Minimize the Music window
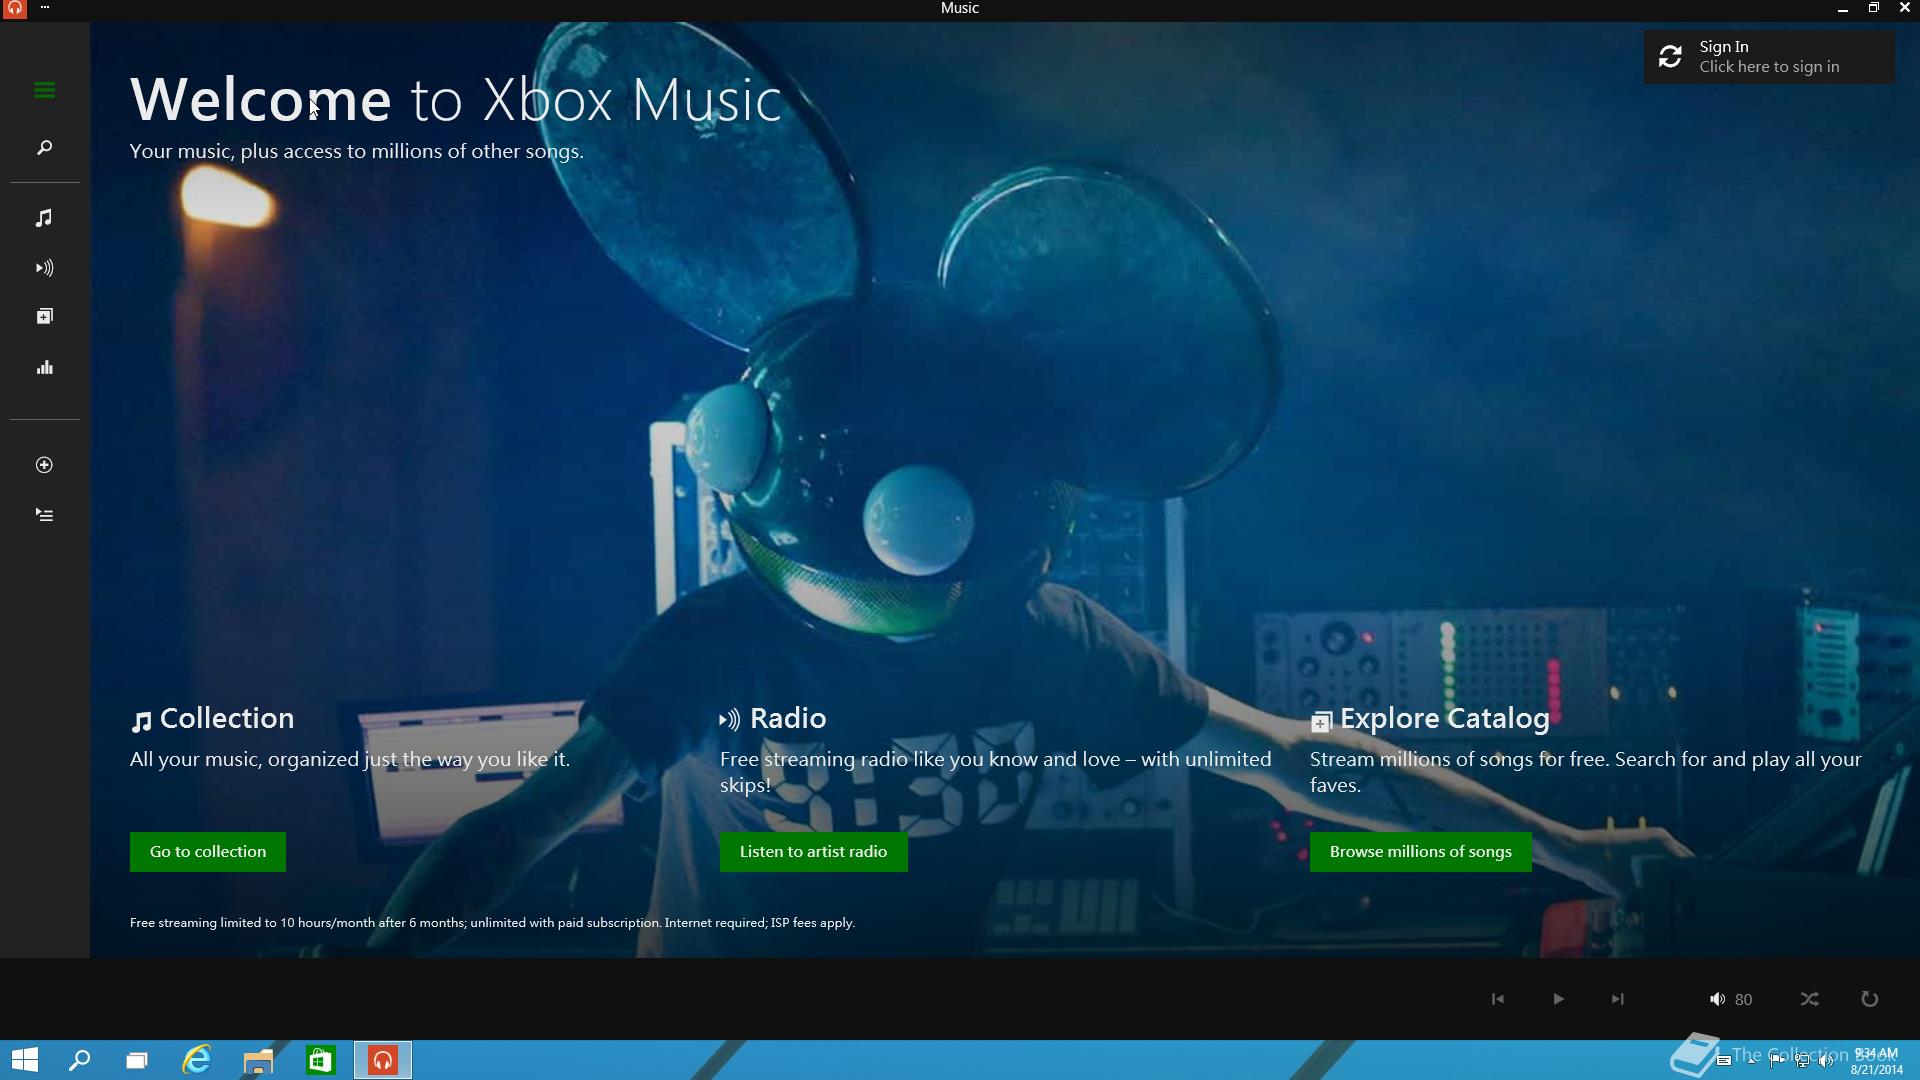The image size is (1920, 1080). 1842,8
